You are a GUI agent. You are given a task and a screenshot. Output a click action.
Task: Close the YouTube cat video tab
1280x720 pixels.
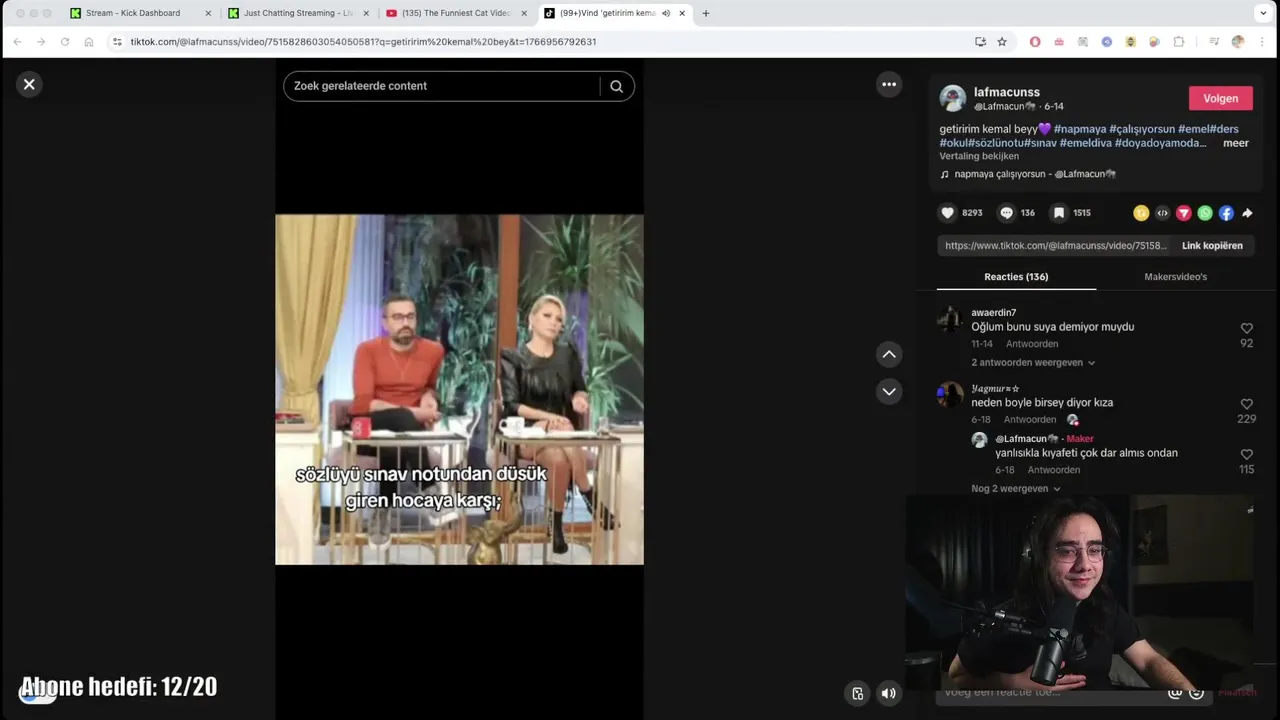pos(524,13)
